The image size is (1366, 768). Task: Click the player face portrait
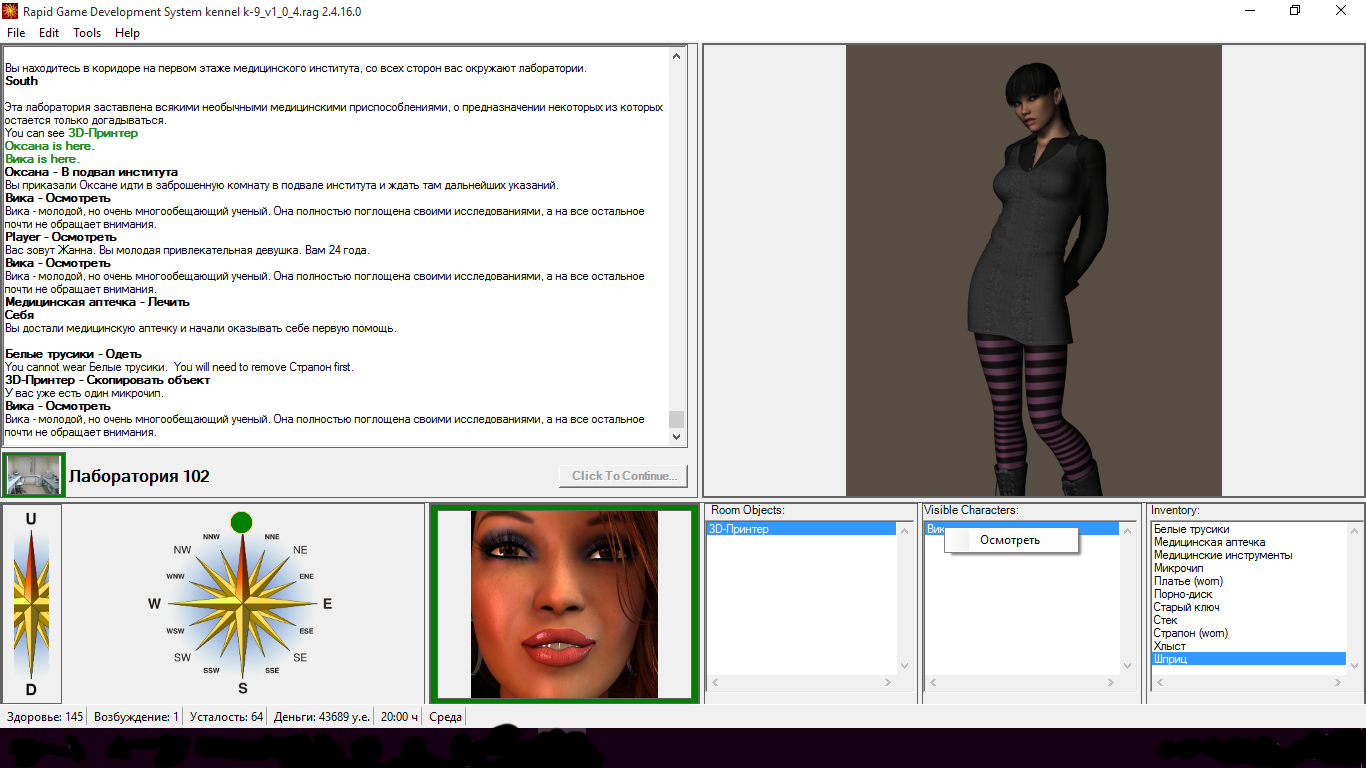pos(564,604)
